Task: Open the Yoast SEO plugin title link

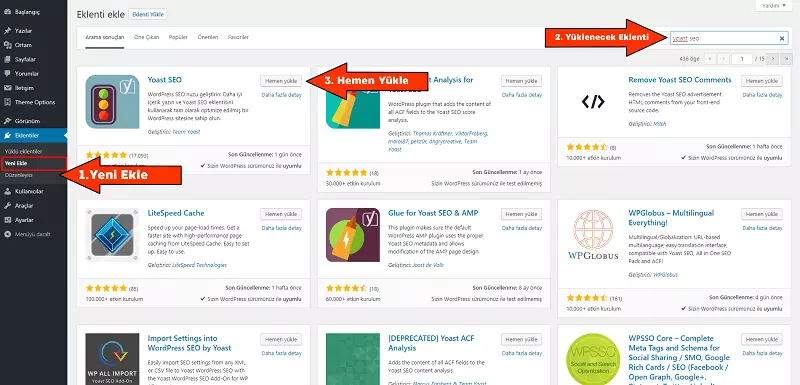Action: tap(164, 80)
